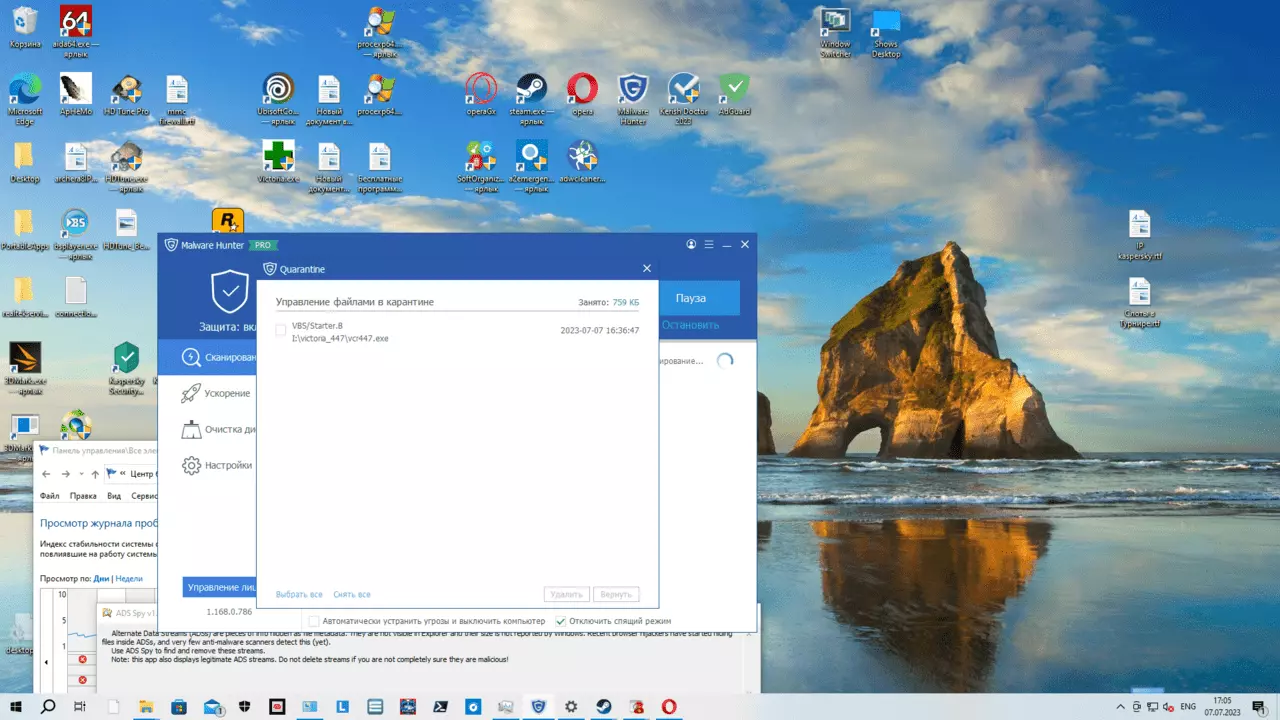Viewport: 1280px width, 720px height.
Task: Select Shows Desktop icon
Action: click(x=886, y=34)
